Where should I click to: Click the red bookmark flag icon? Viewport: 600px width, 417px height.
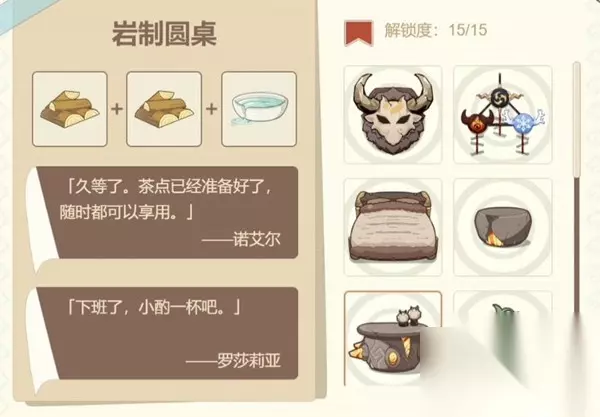click(x=359, y=33)
